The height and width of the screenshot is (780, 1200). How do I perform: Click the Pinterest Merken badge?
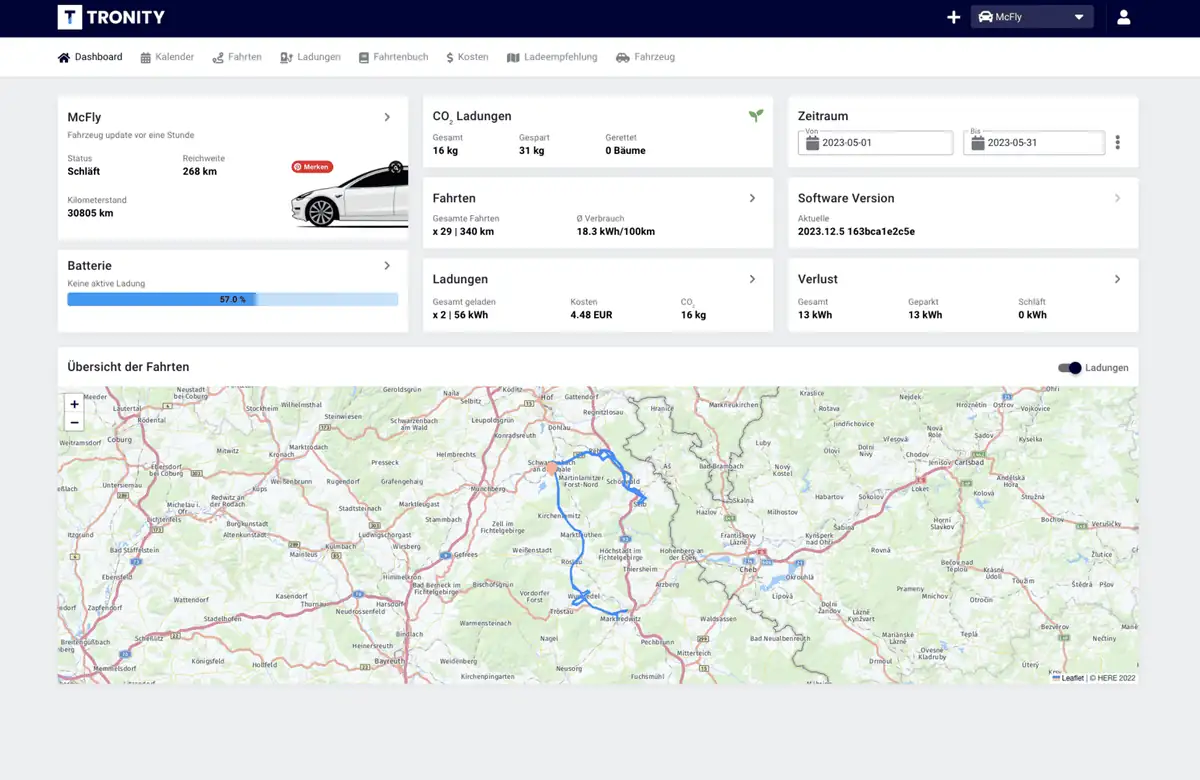pyautogui.click(x=312, y=167)
